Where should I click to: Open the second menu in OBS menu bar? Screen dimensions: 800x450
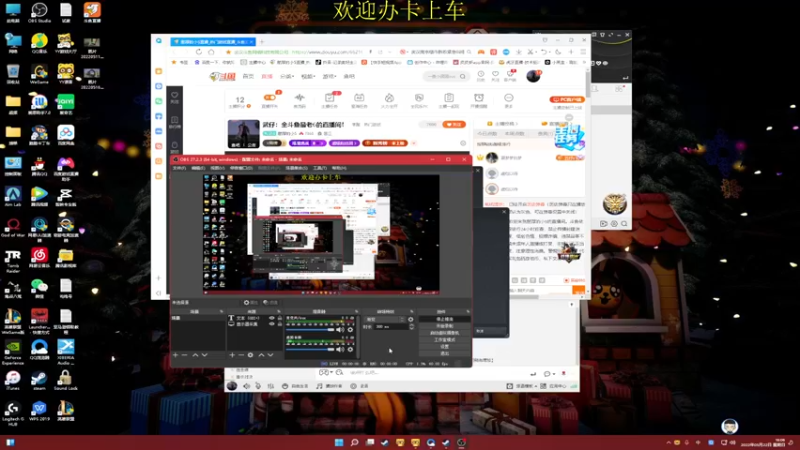[x=198, y=168]
